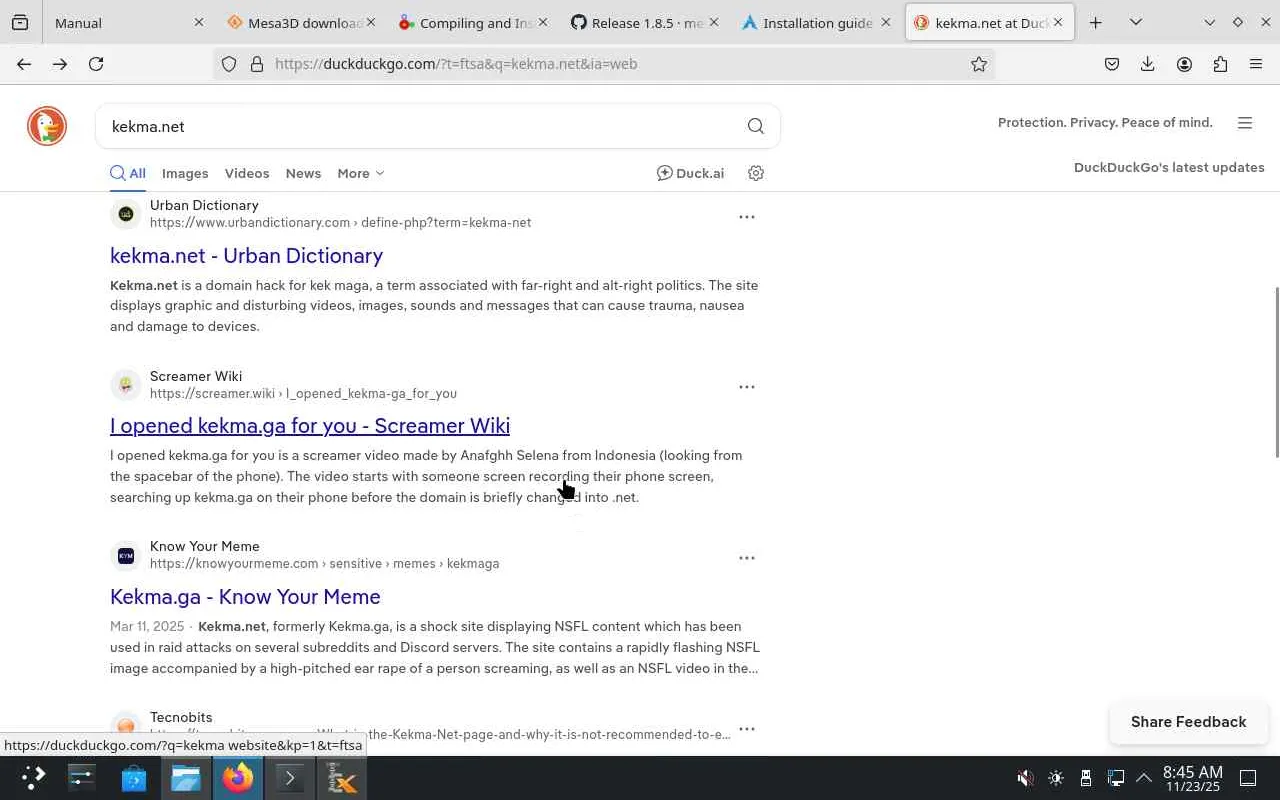Expand hidden system tray icons arrow
1280x800 pixels.
(x=1144, y=778)
